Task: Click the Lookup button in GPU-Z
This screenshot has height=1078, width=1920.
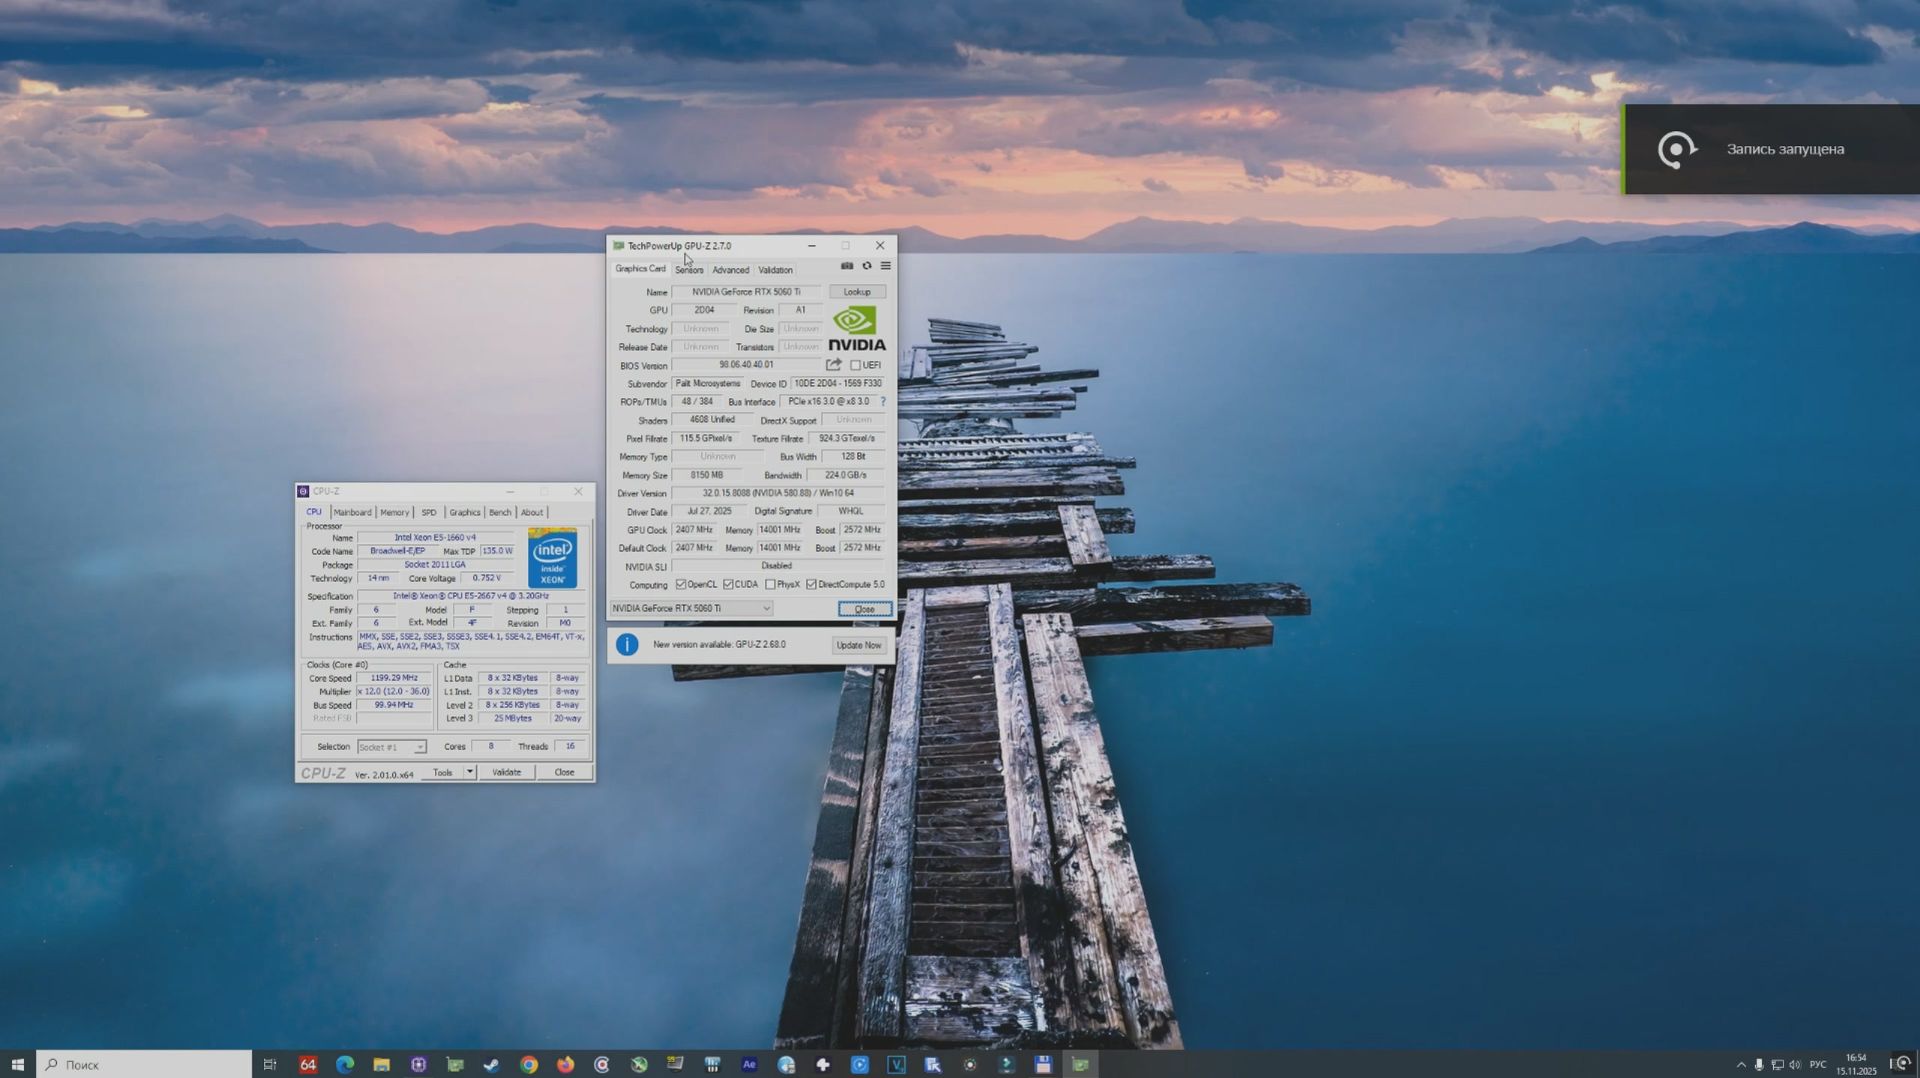Action: coord(857,291)
